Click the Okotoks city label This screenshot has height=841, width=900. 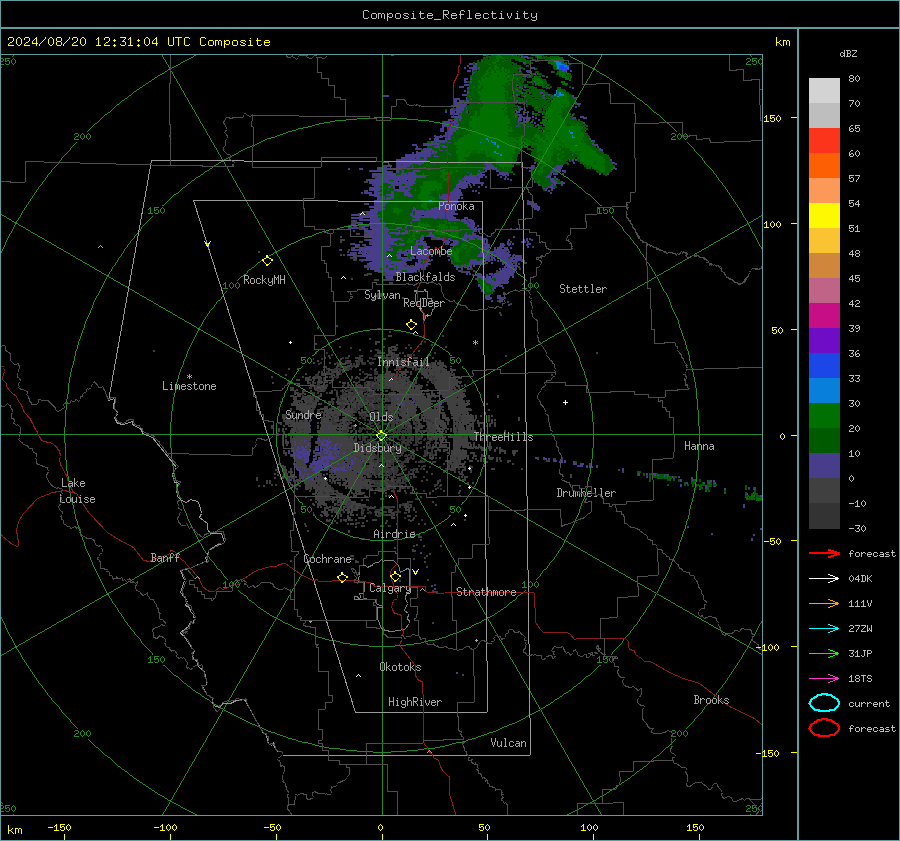tap(400, 667)
